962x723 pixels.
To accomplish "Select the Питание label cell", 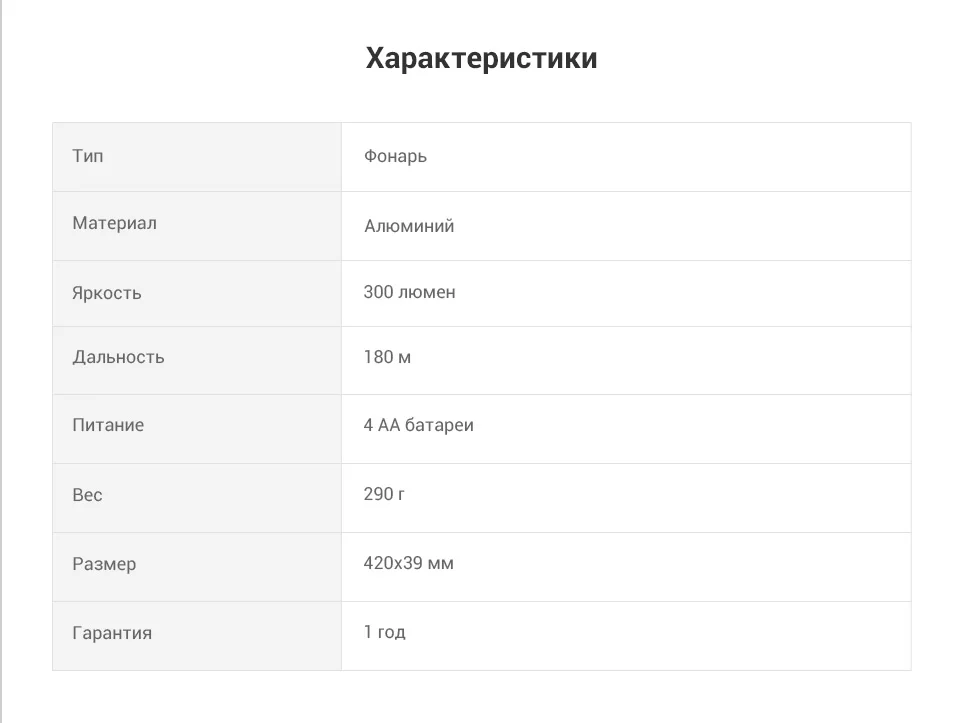I will click(x=197, y=428).
